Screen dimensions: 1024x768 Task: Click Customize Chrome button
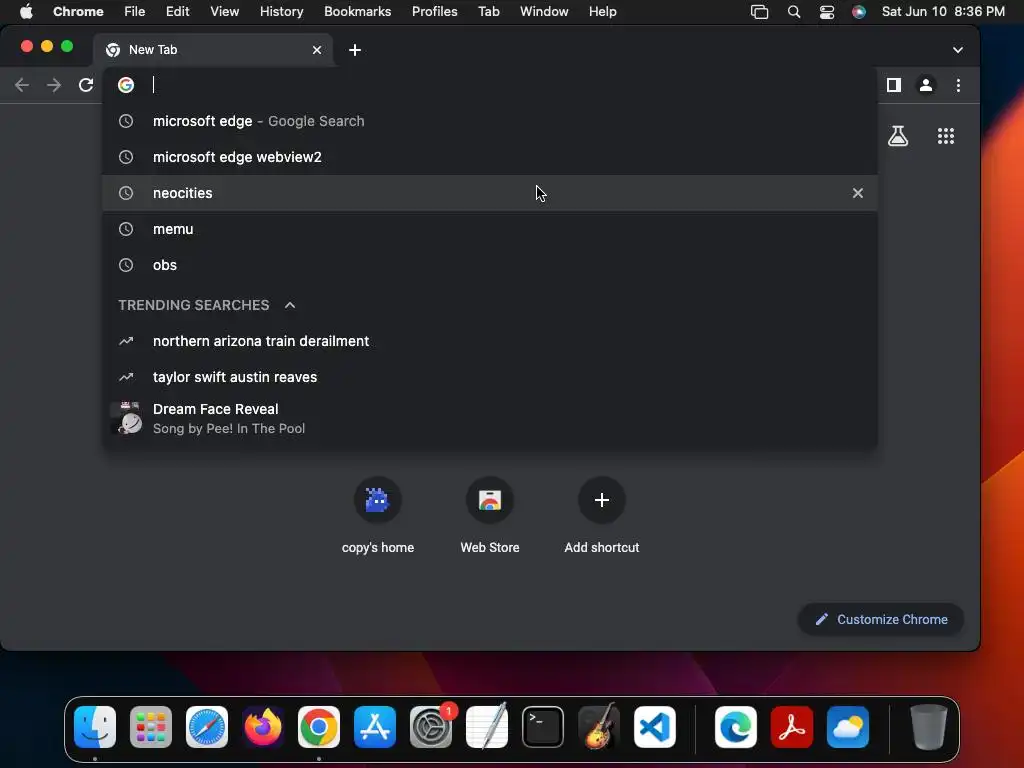(880, 619)
